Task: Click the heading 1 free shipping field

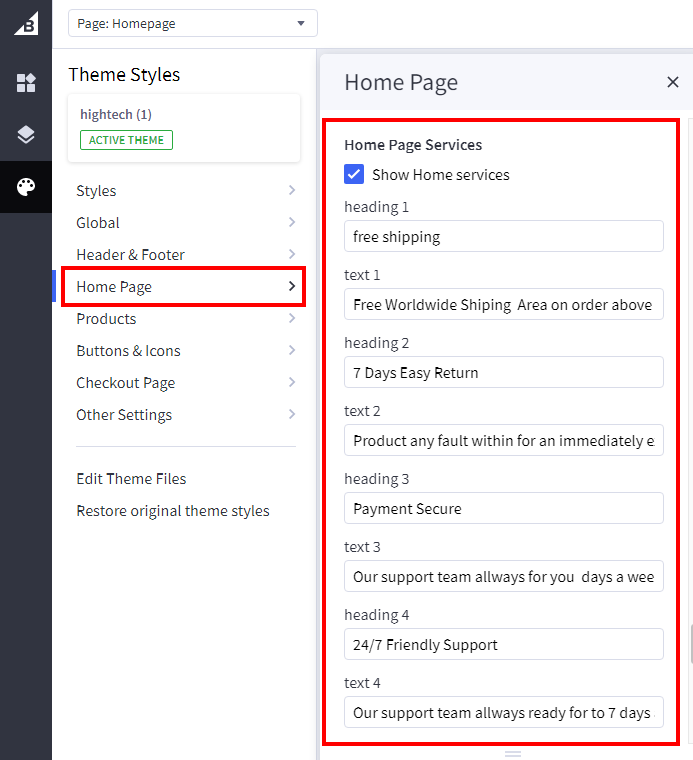Action: click(x=504, y=237)
